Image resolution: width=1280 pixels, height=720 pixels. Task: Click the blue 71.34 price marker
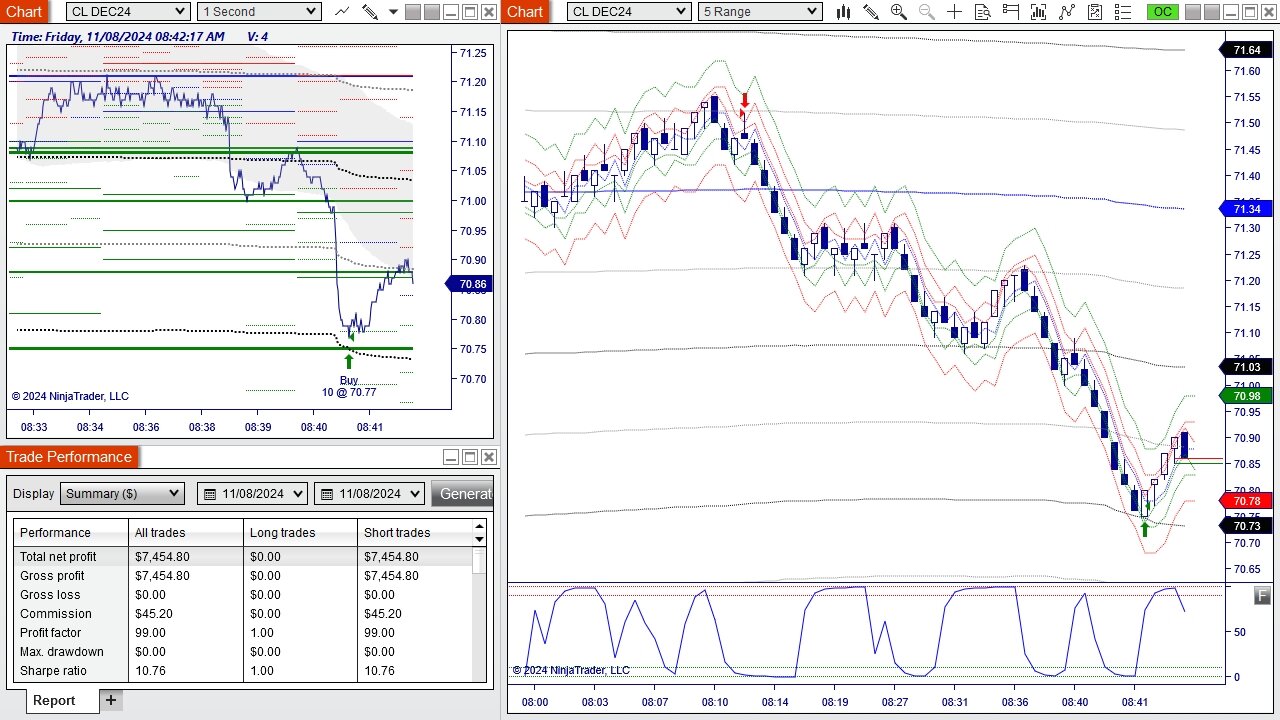pos(1246,209)
